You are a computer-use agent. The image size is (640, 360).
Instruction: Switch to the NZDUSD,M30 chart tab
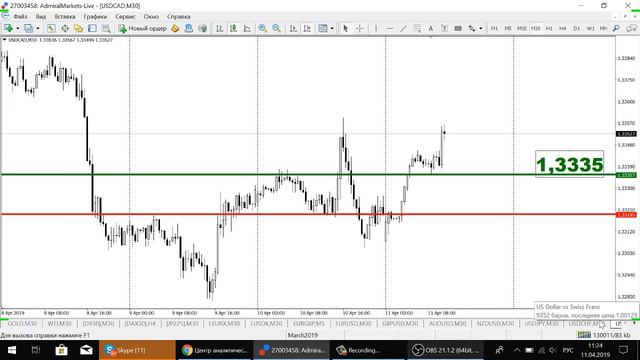[x=495, y=323]
